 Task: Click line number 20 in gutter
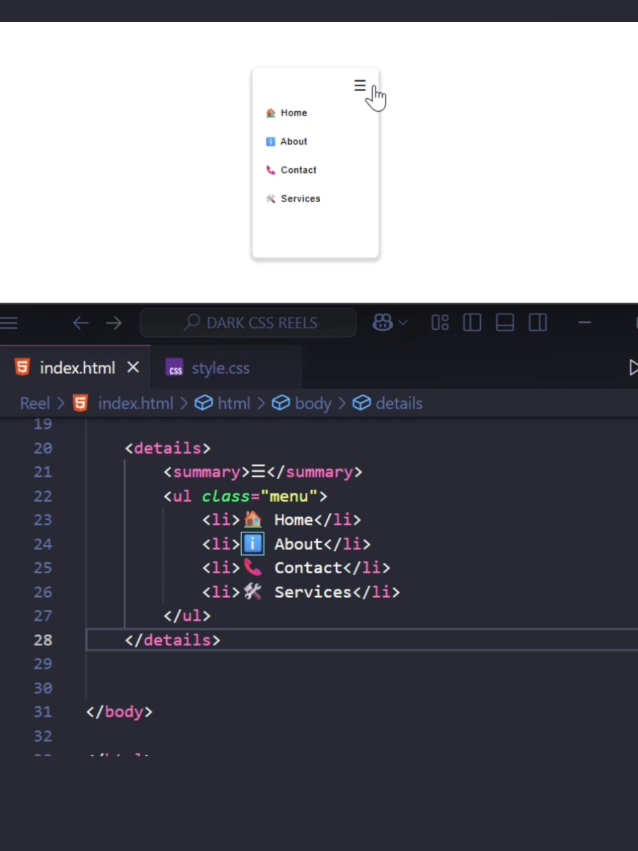coord(43,448)
